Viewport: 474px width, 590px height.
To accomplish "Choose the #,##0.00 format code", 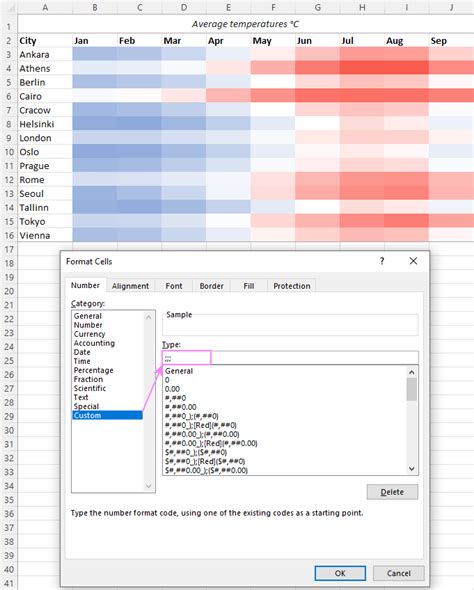I will pos(284,407).
